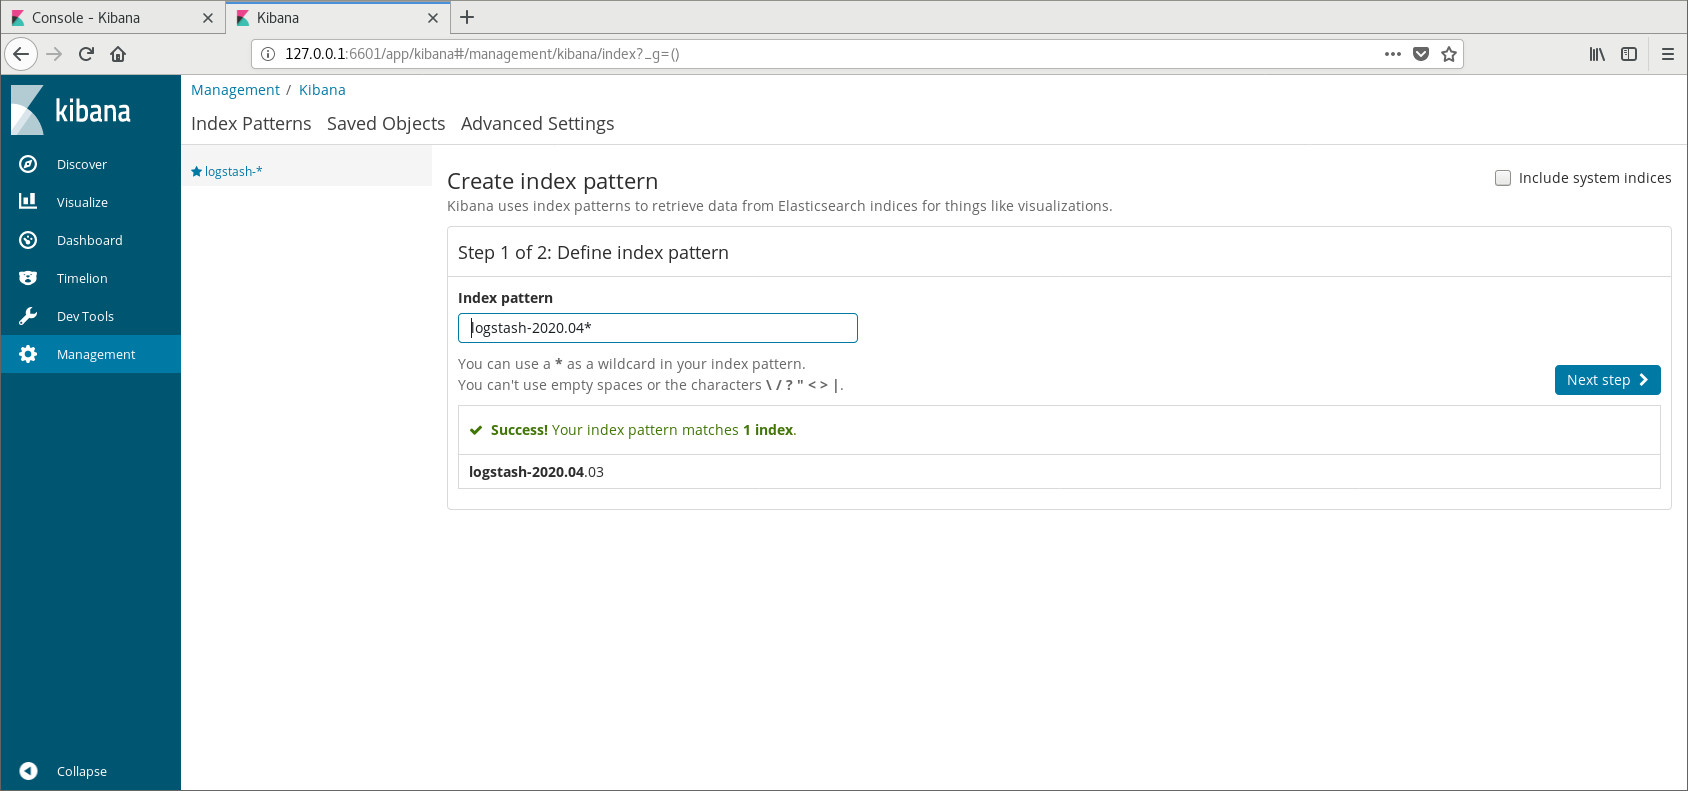Open Dev Tools in the sidebar
This screenshot has height=791, width=1688.
(x=85, y=317)
